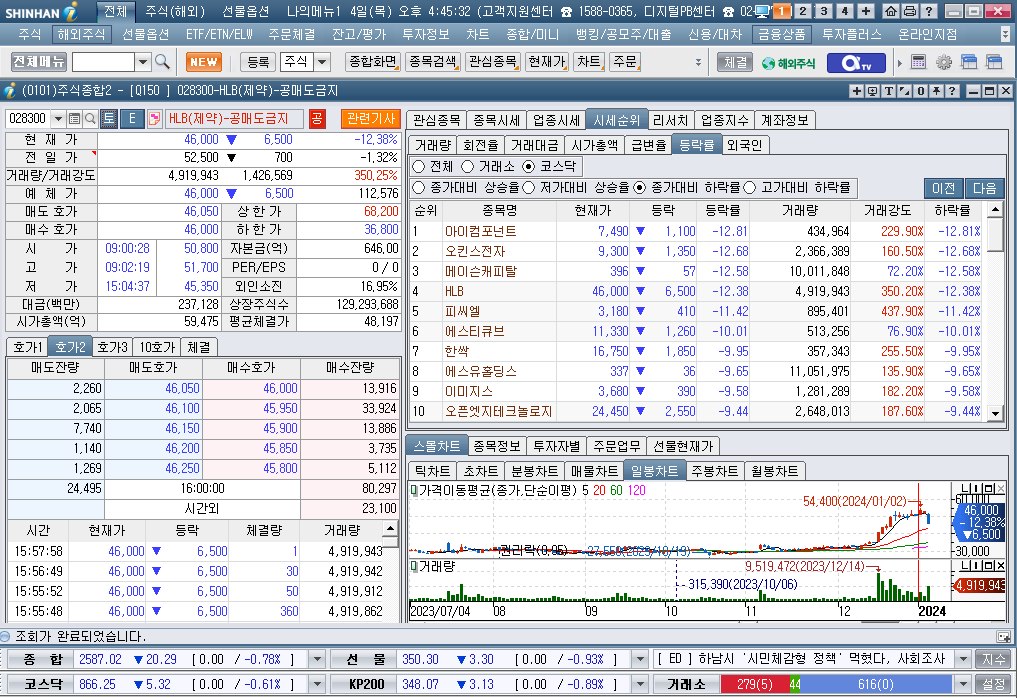Open the KP200 index dropdown arrow

[x=640, y=684]
